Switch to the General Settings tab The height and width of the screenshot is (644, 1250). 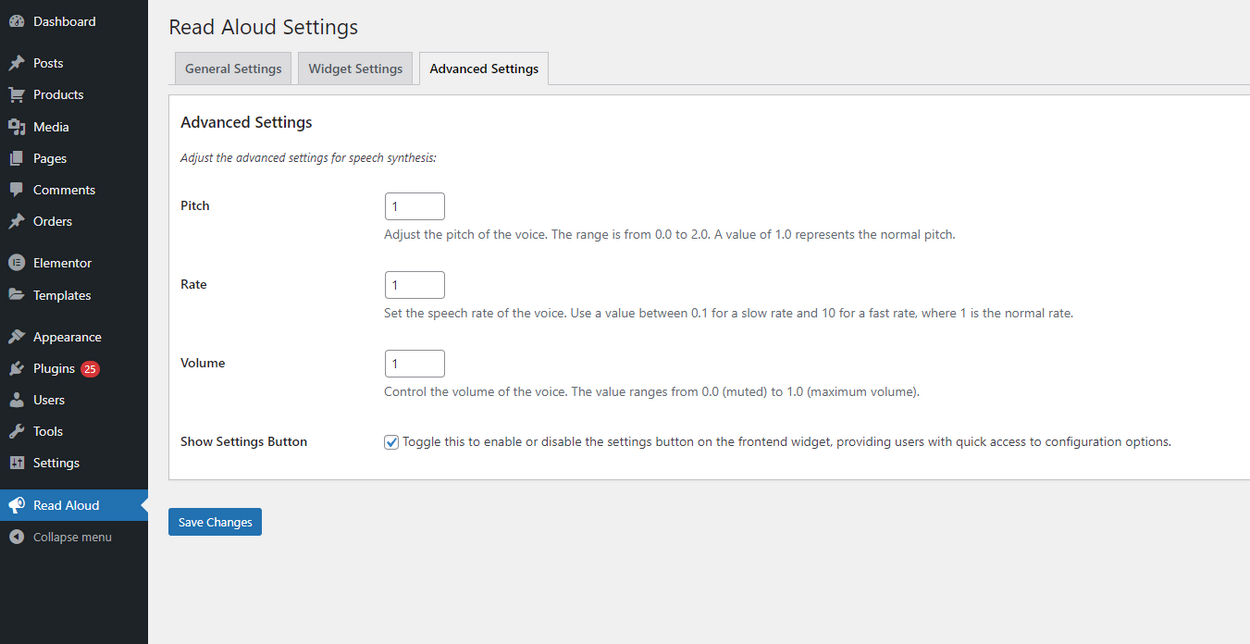tap(233, 69)
